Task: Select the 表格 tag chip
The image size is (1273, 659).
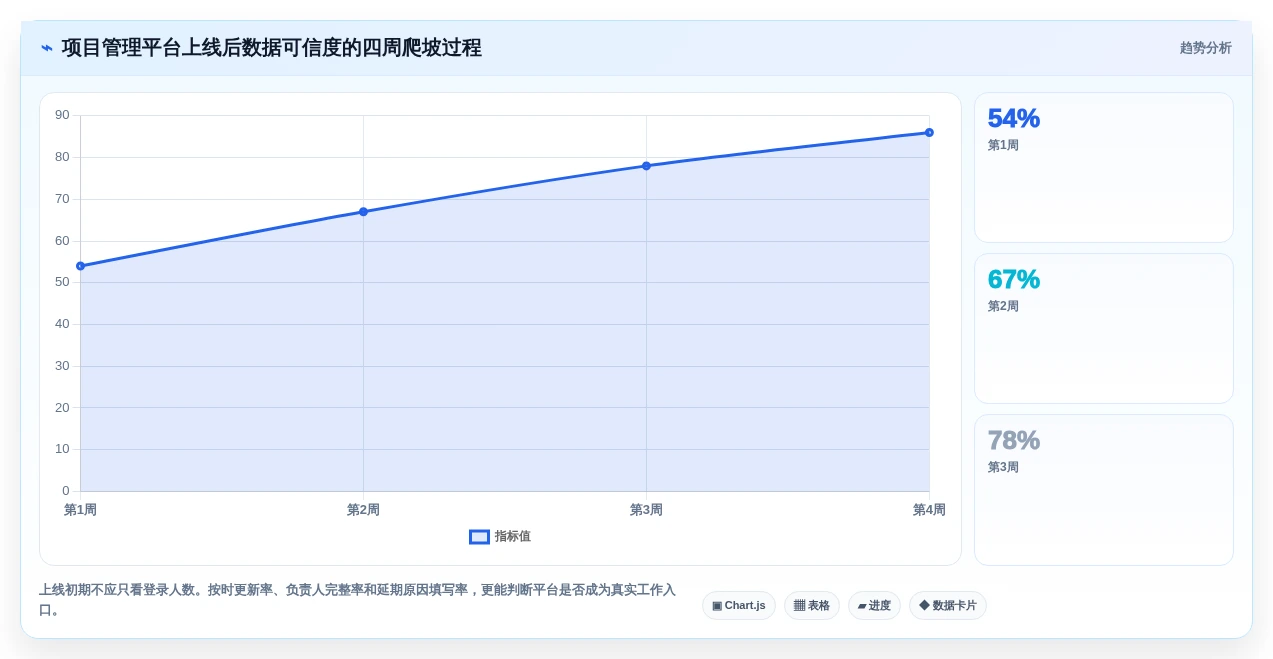Action: click(x=812, y=605)
